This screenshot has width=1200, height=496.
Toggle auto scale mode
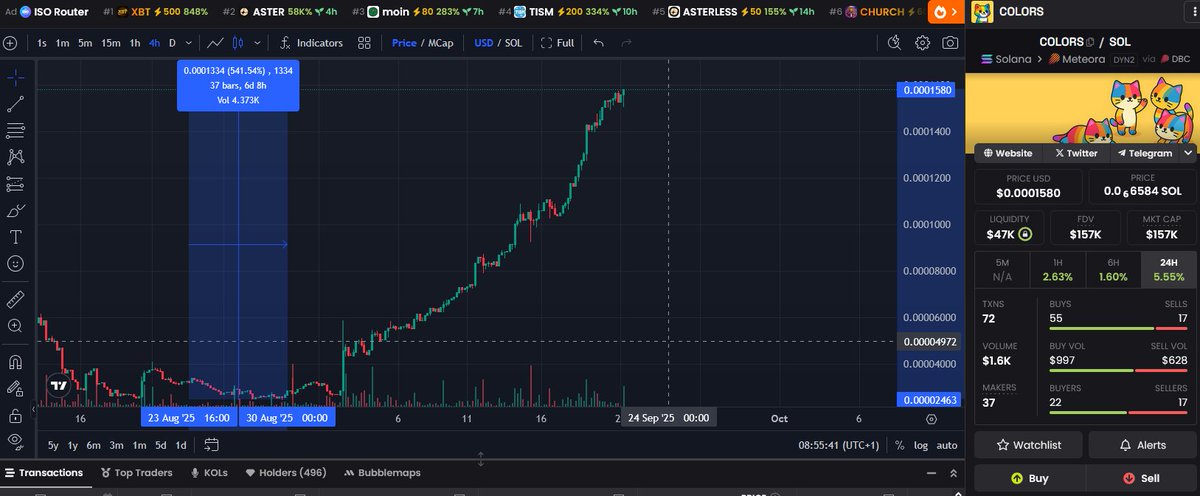[946, 445]
